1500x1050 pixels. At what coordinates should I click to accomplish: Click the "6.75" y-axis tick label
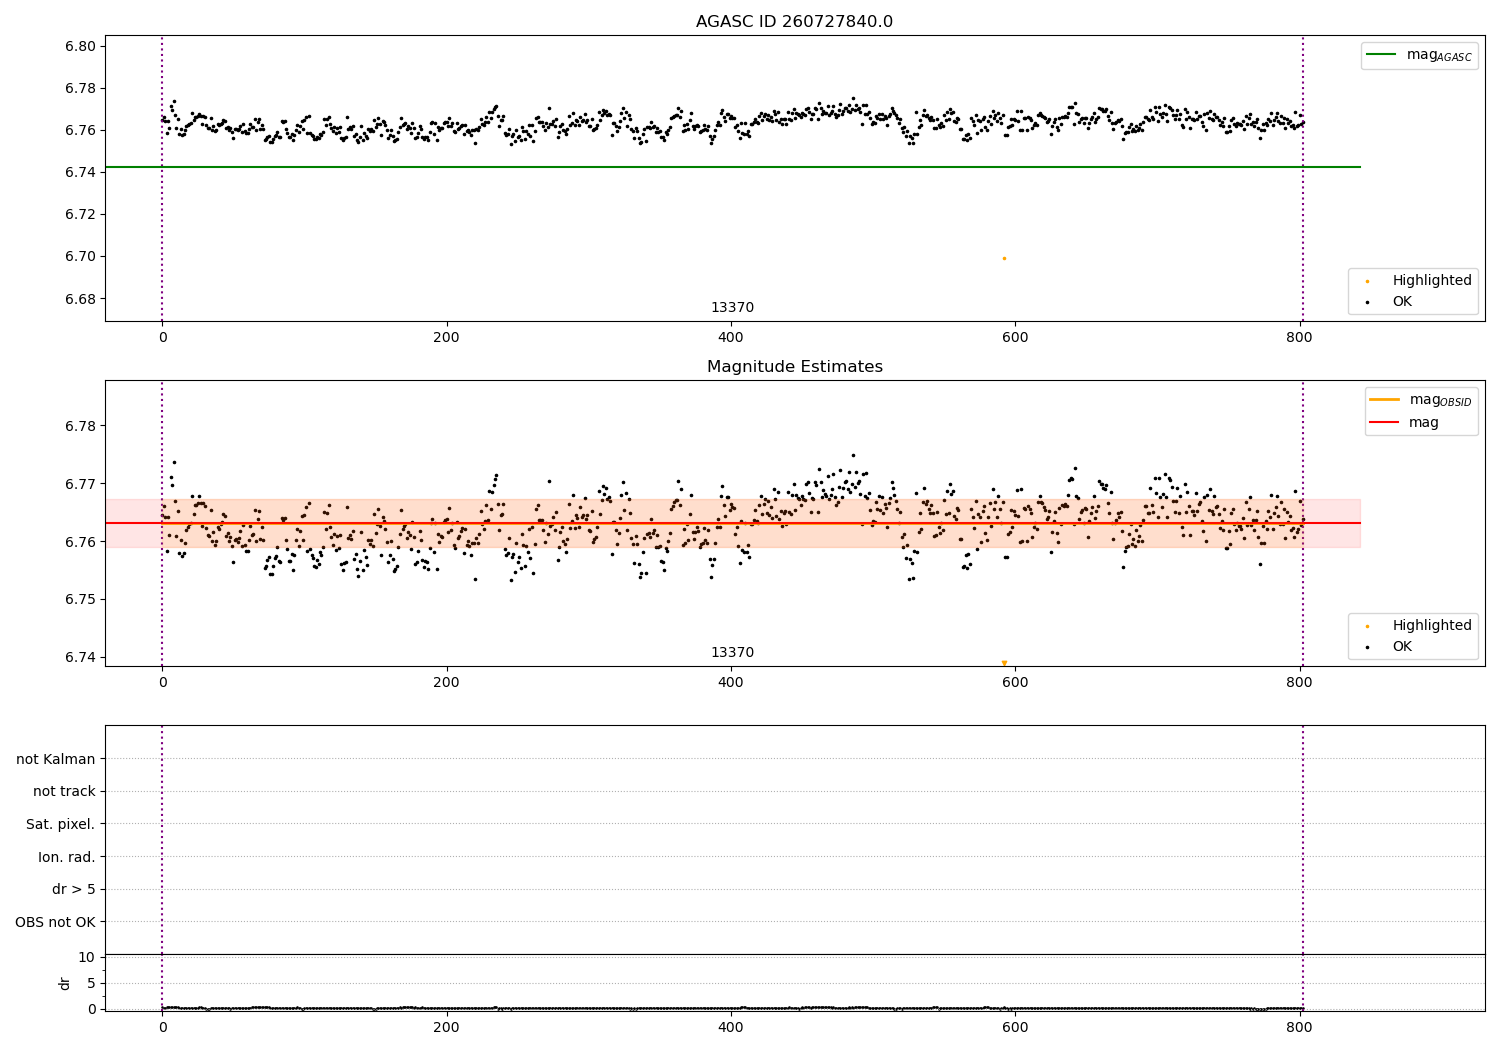80,600
